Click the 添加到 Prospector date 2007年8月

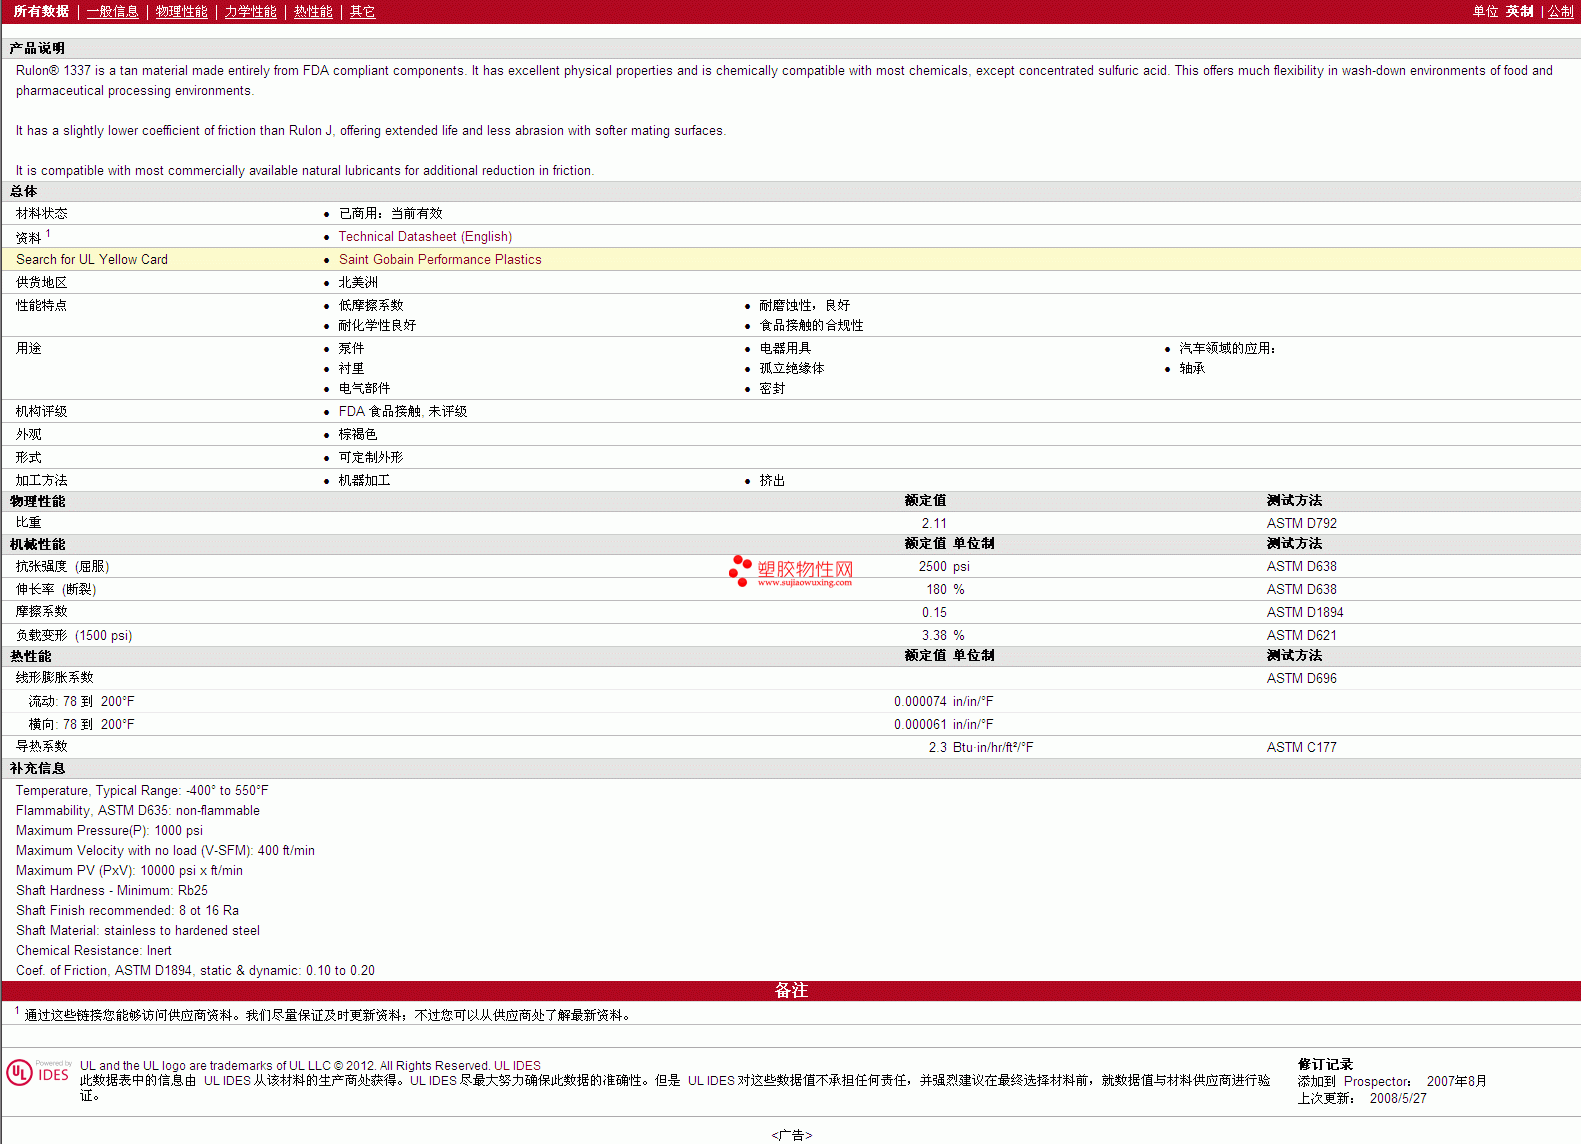click(1456, 1082)
